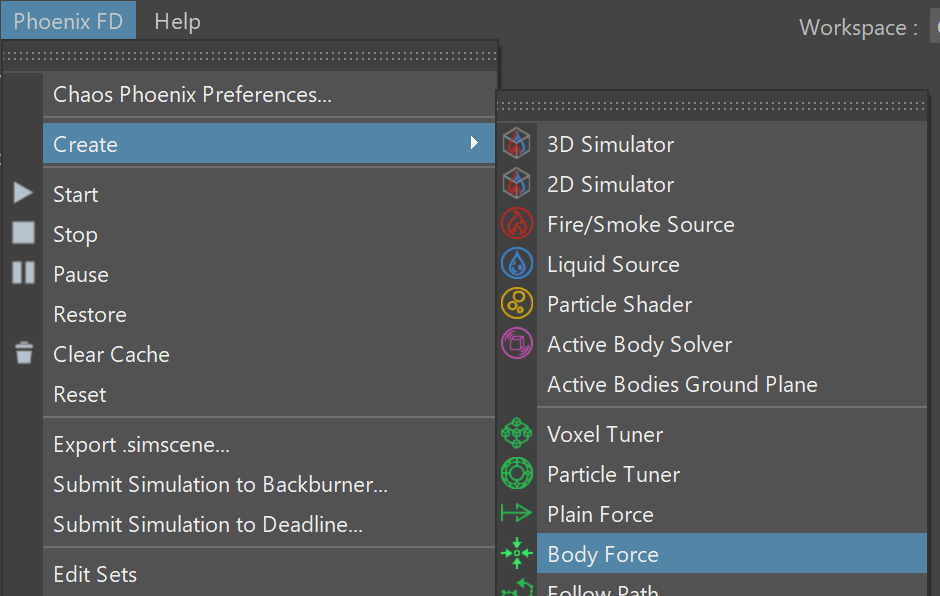Expand the Create submenu arrow
Screen dimensions: 940x596
pos(474,143)
